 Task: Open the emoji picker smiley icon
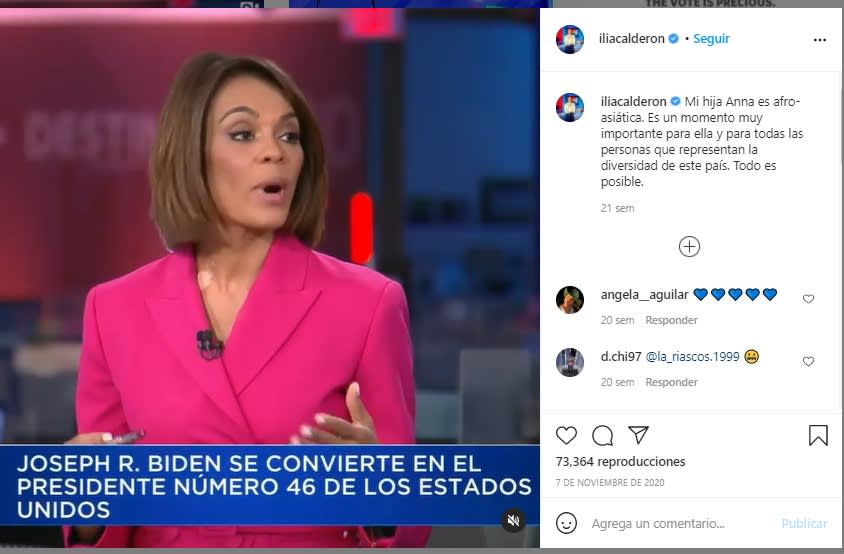[566, 523]
